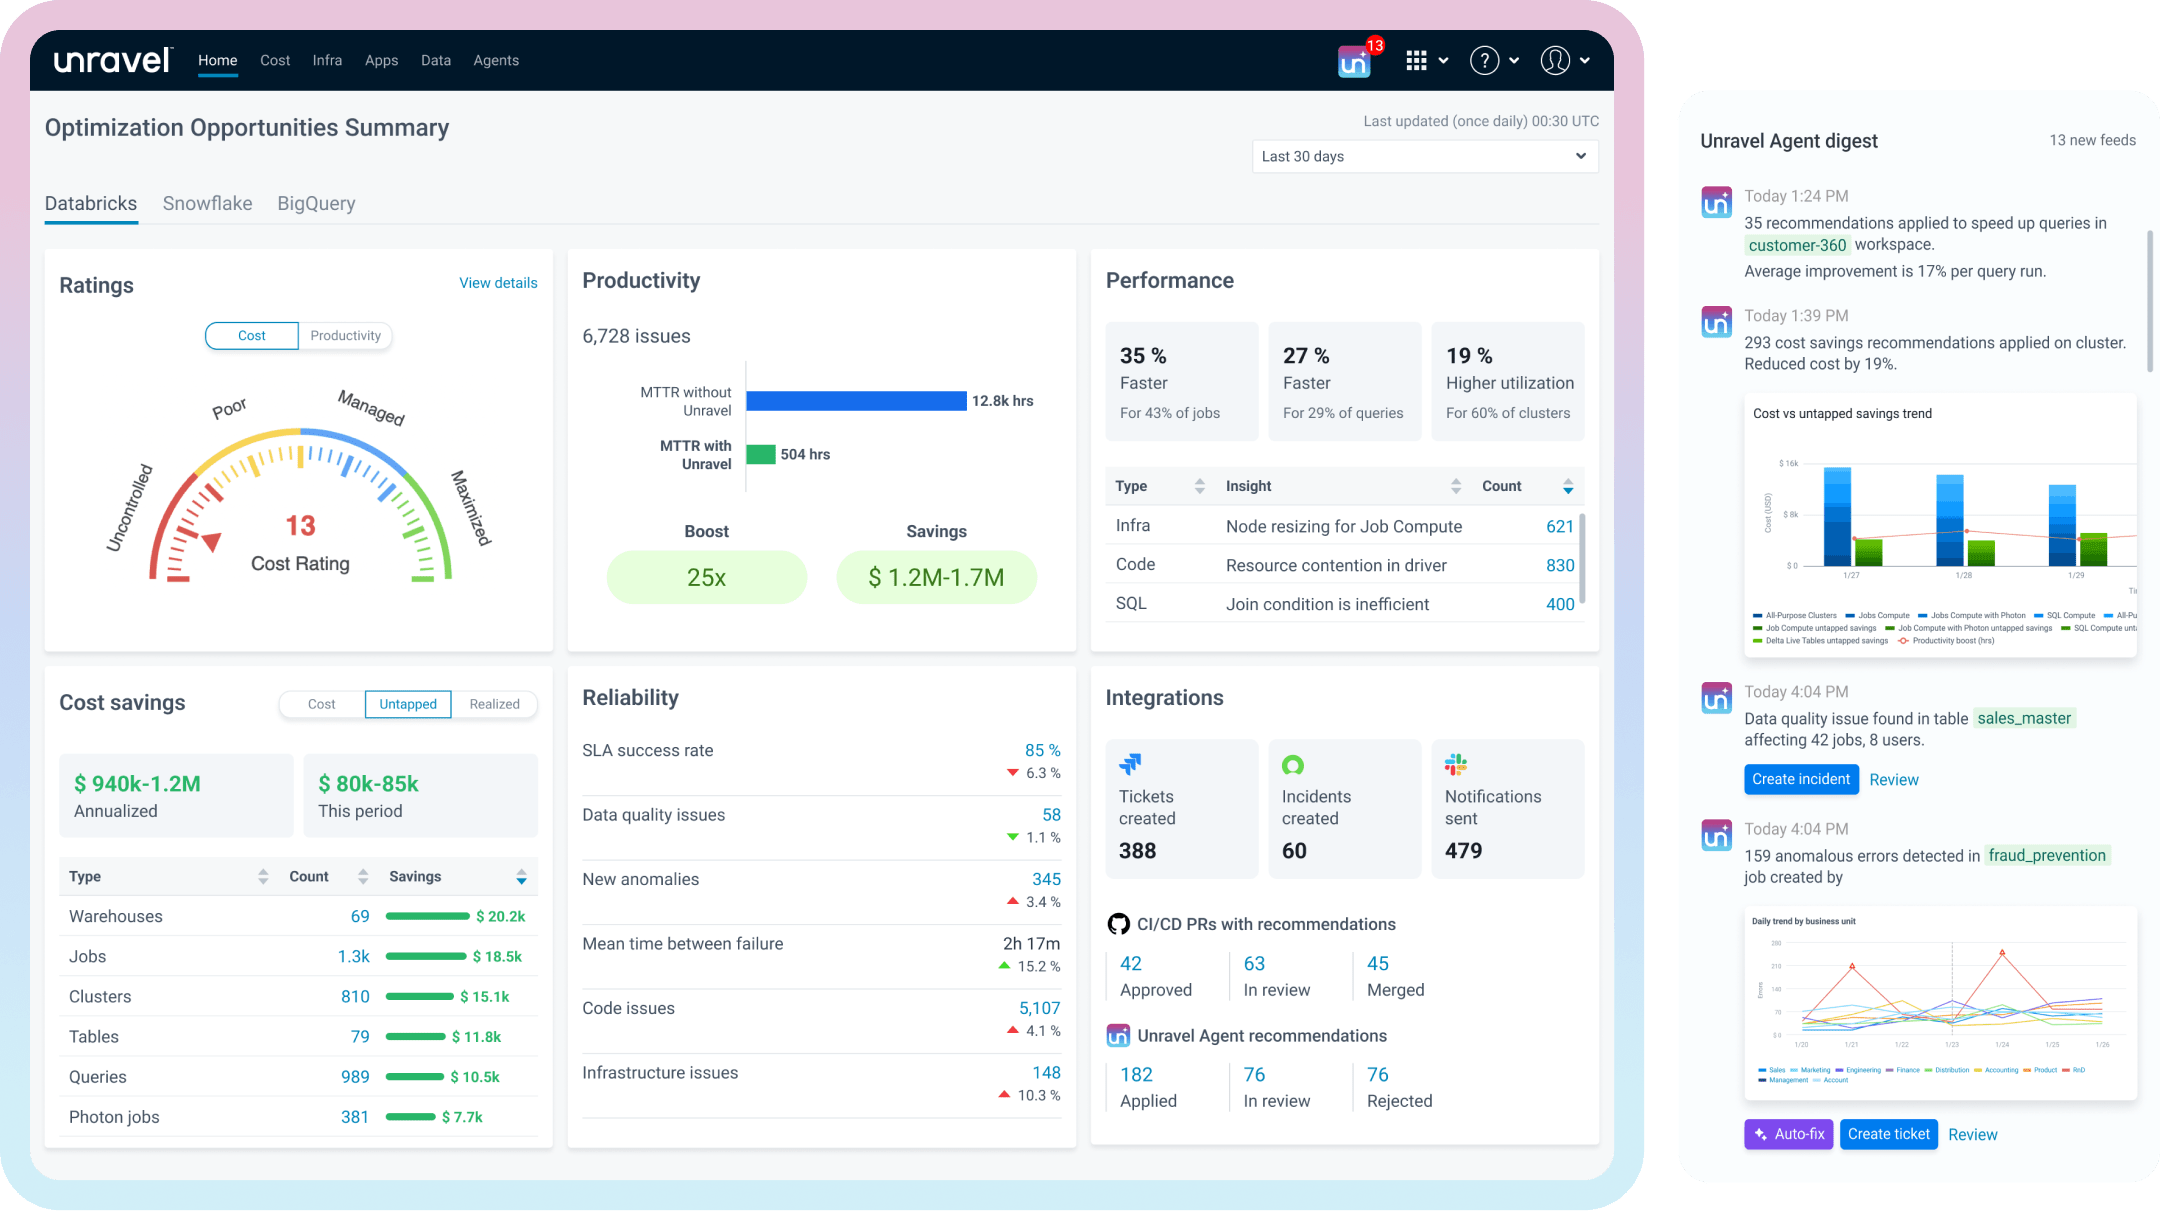
Task: Expand the user profile menu chevron
Action: point(1585,61)
